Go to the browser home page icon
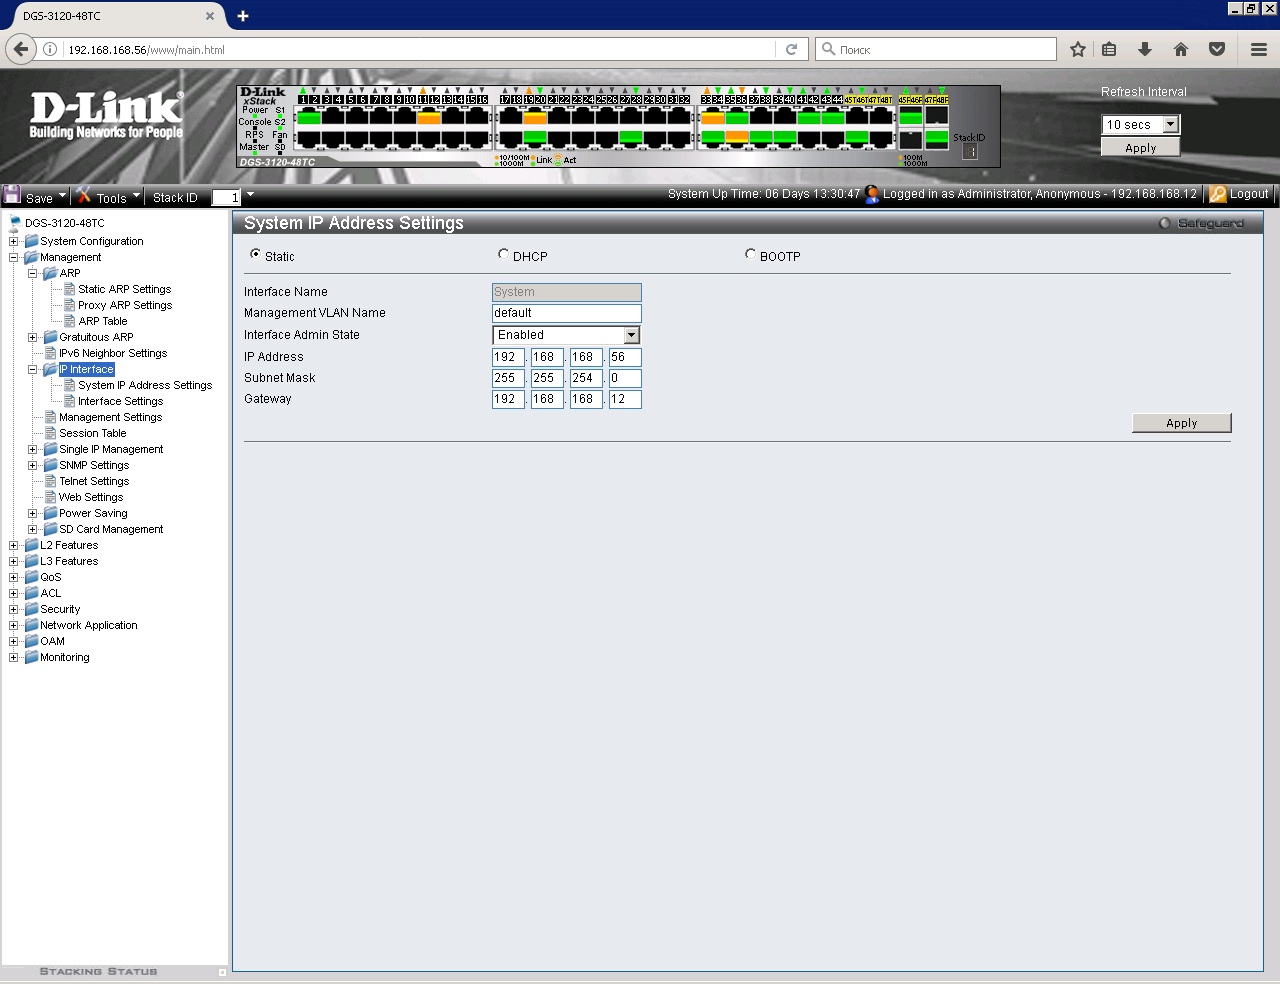The width and height of the screenshot is (1280, 984). 1181,49
